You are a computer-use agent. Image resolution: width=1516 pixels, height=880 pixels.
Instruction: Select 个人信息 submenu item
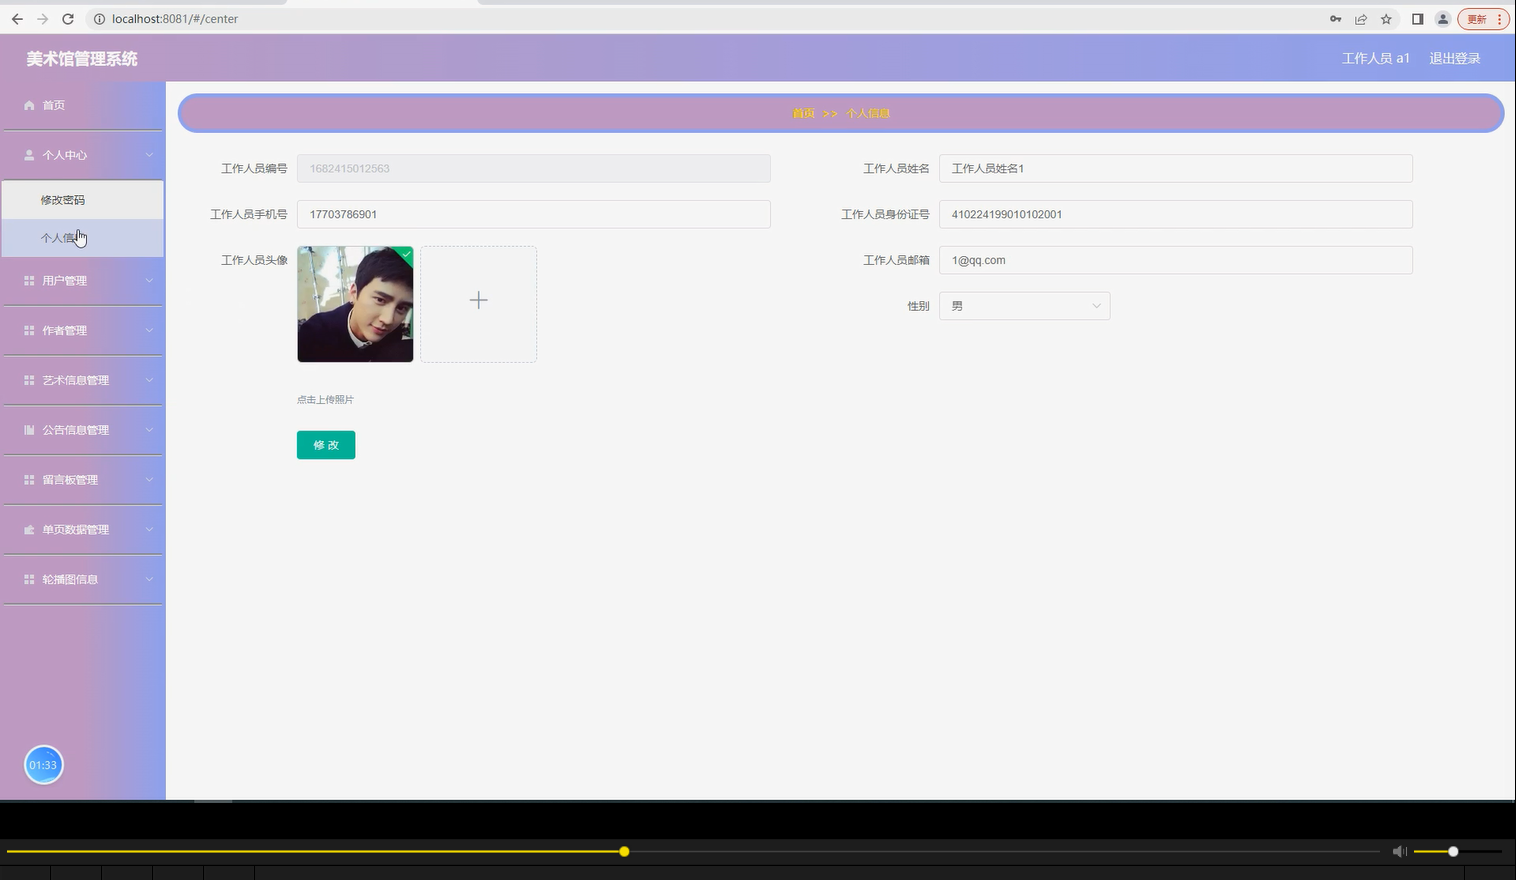(82, 238)
